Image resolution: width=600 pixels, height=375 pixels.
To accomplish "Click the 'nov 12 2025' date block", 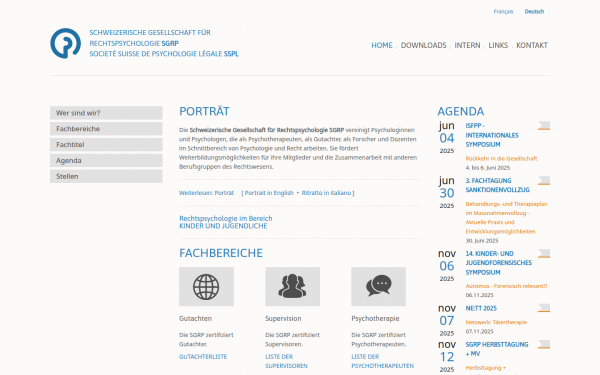I will (447, 356).
